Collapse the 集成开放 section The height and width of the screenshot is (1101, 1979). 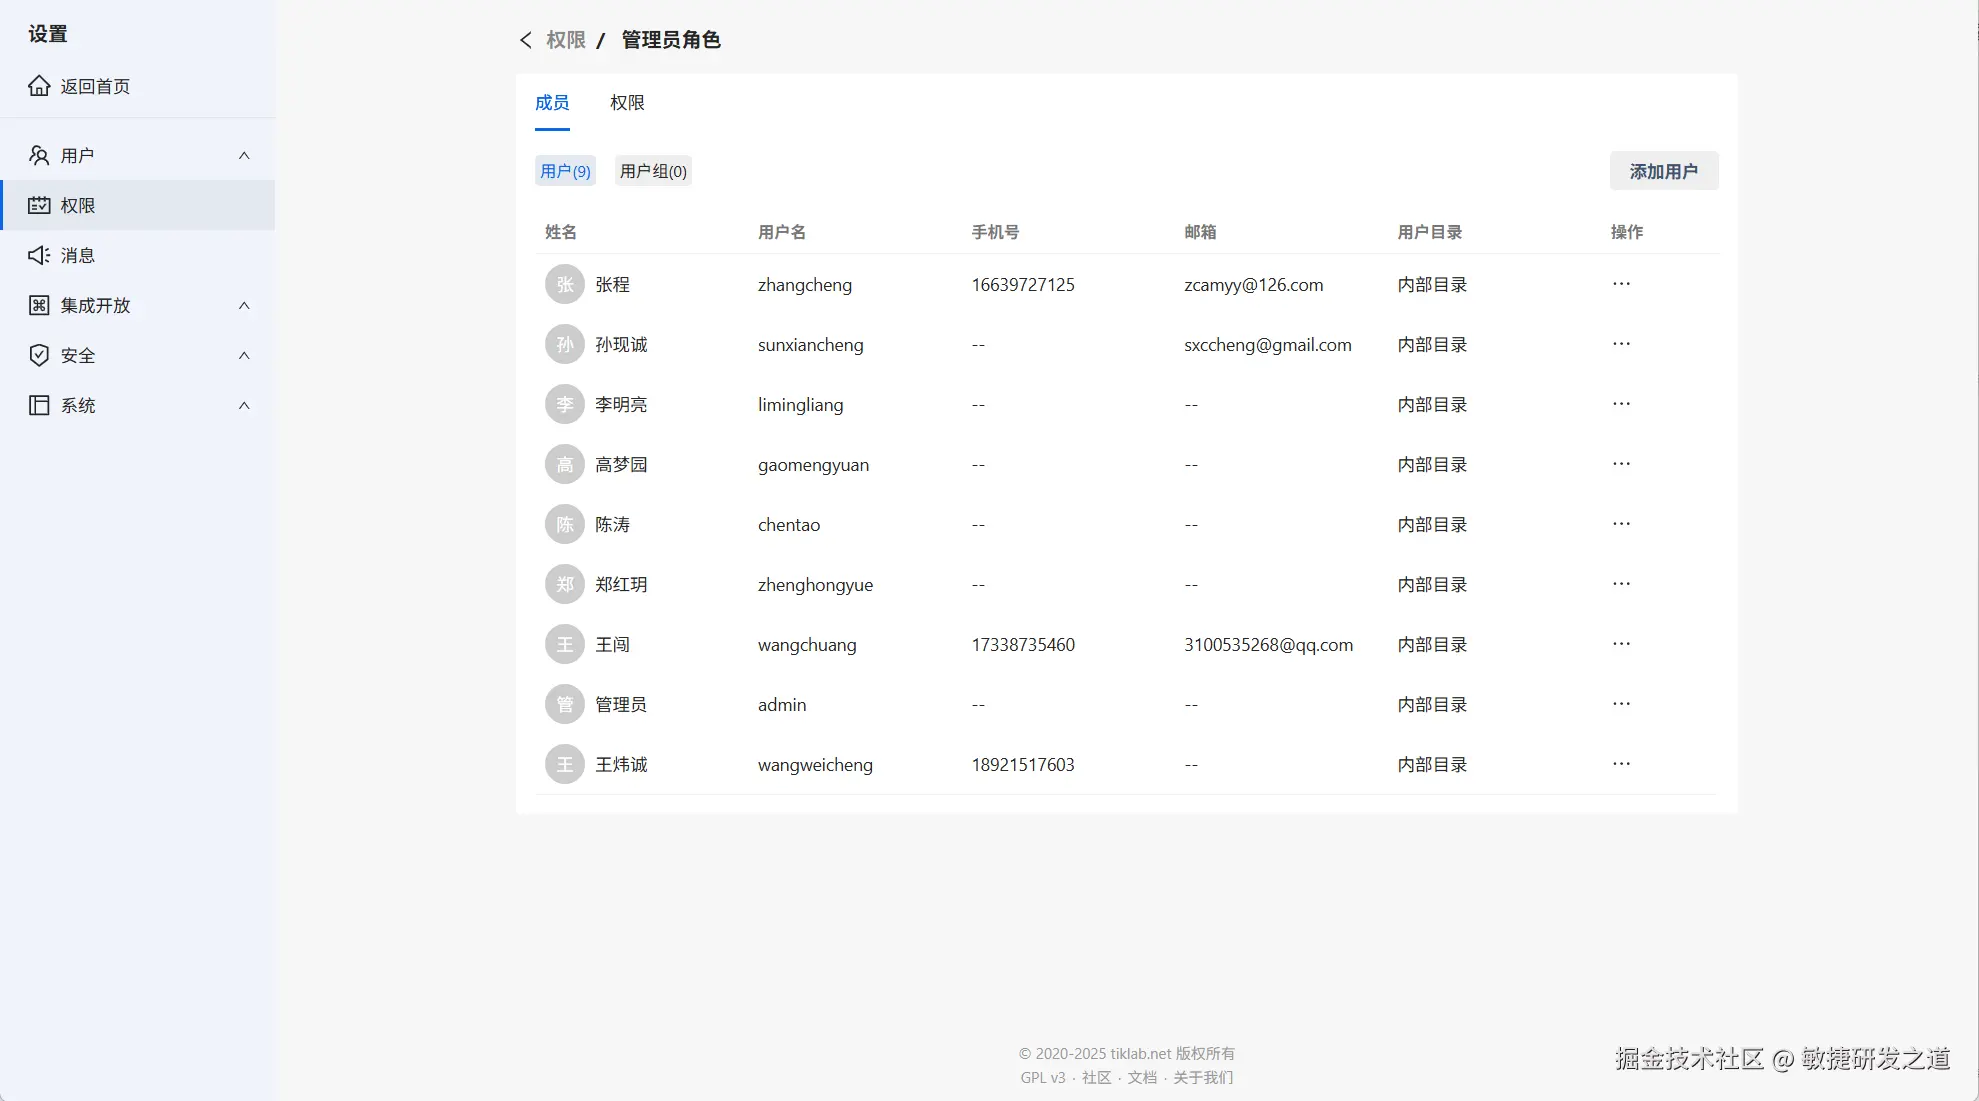[x=244, y=305]
